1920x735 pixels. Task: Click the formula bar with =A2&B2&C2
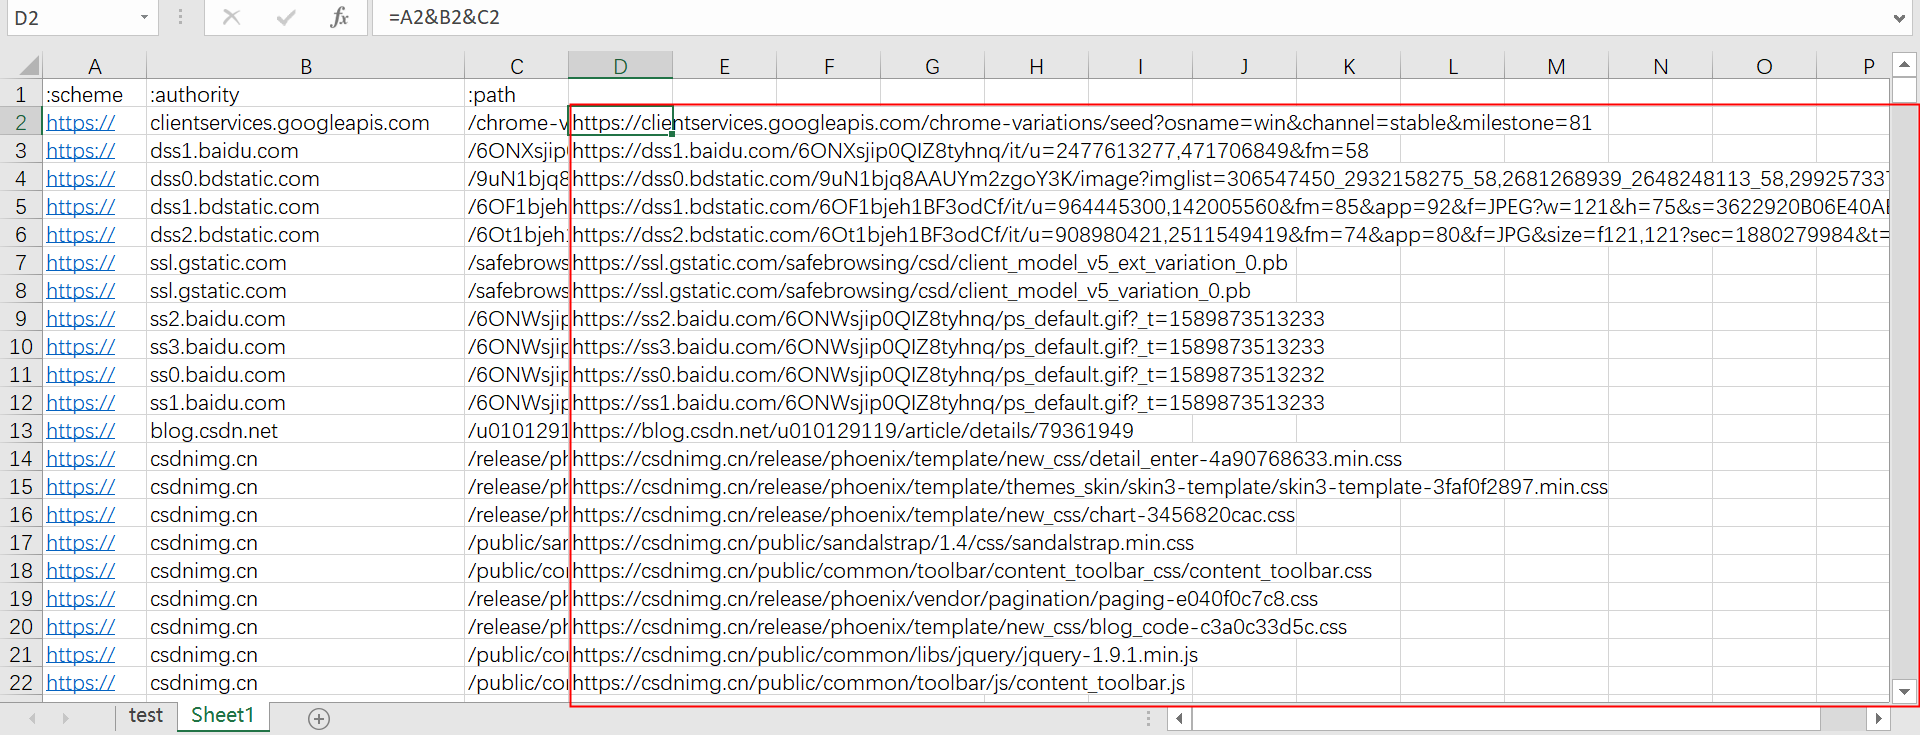[1130, 17]
